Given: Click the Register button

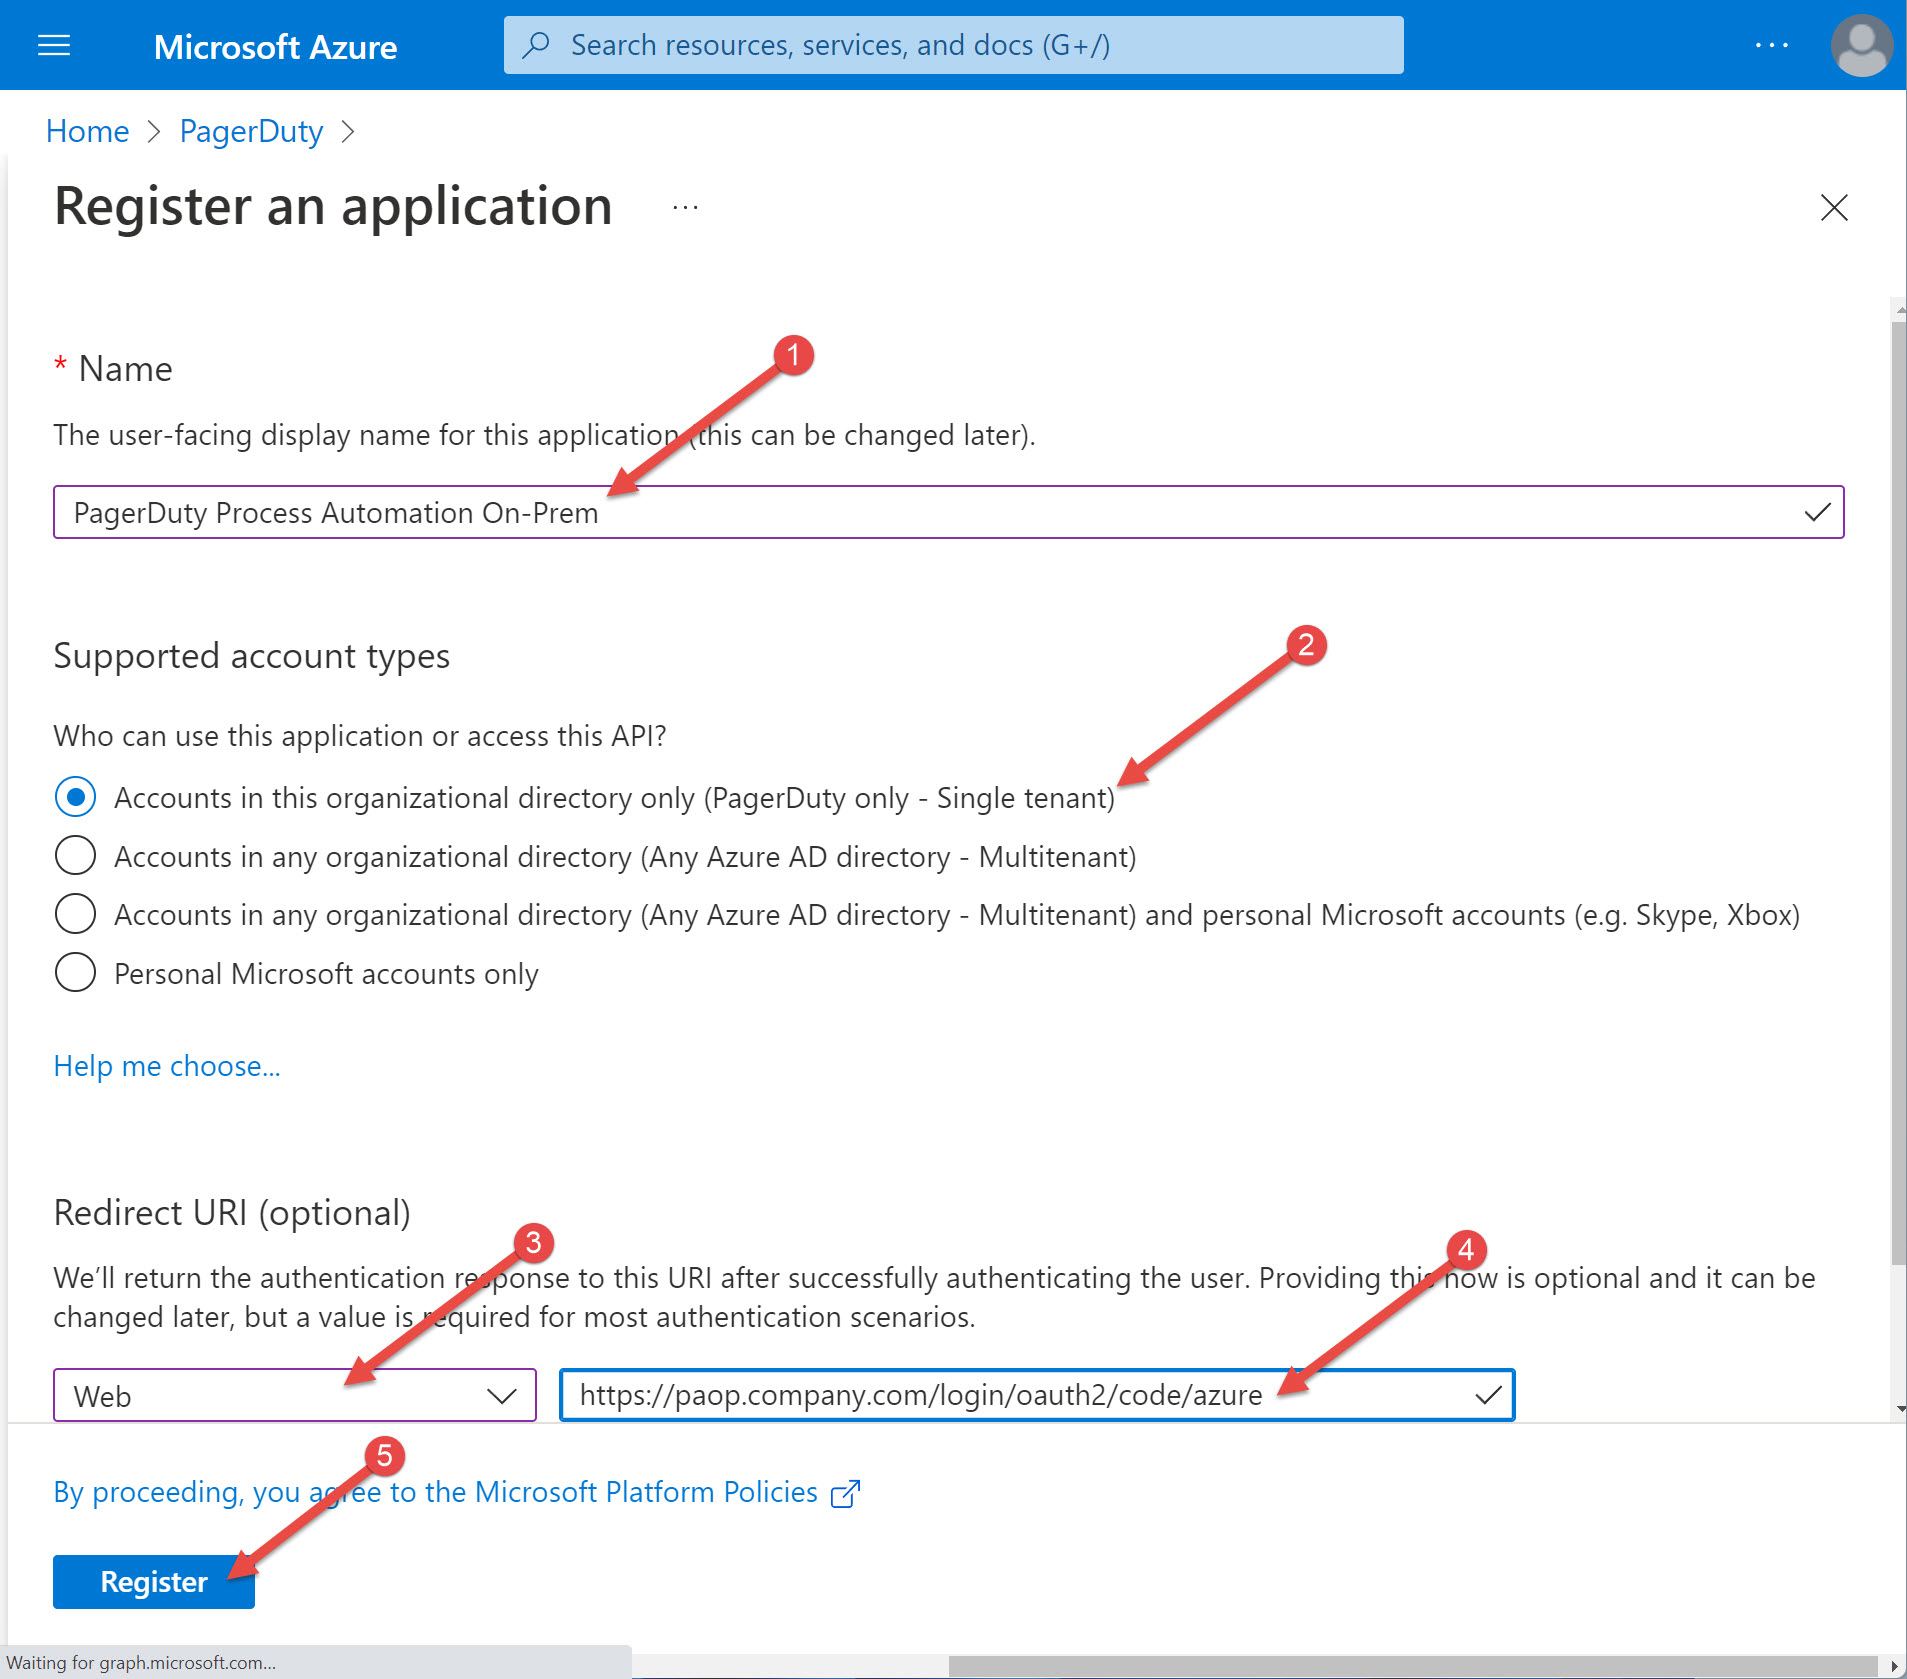Looking at the screenshot, I should (x=154, y=1582).
